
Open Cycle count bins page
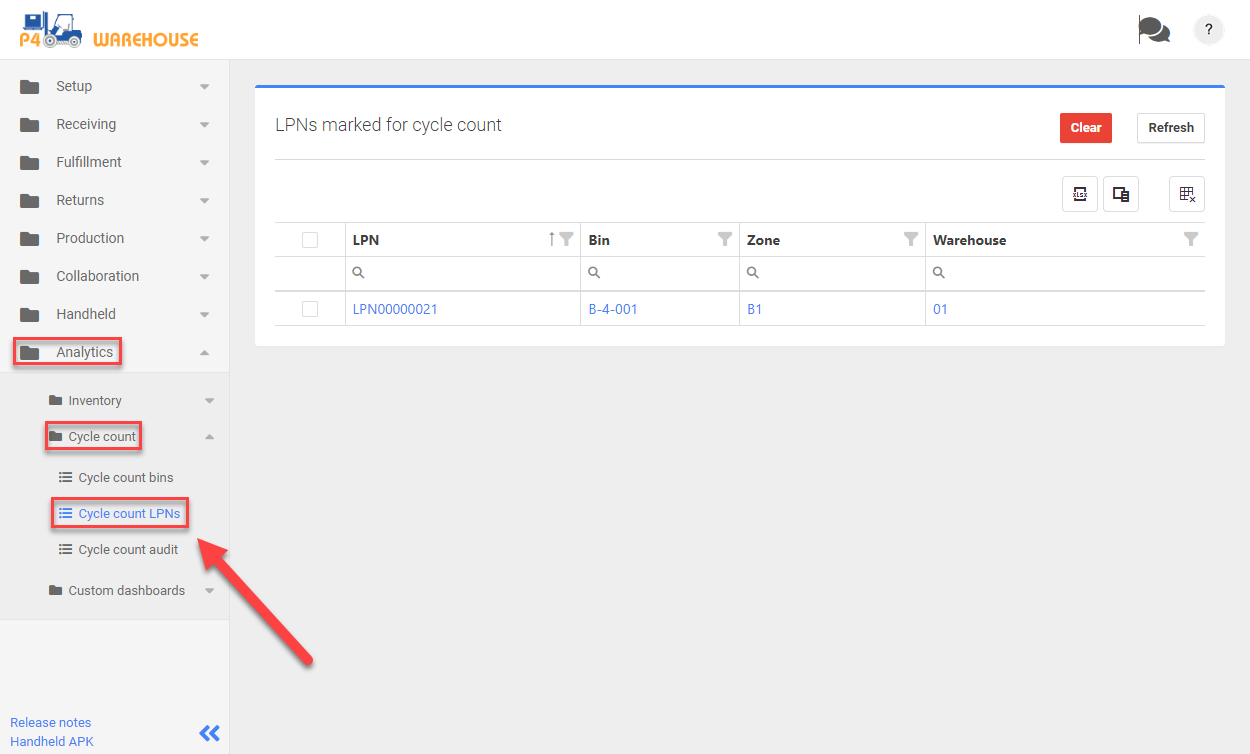click(x=126, y=477)
